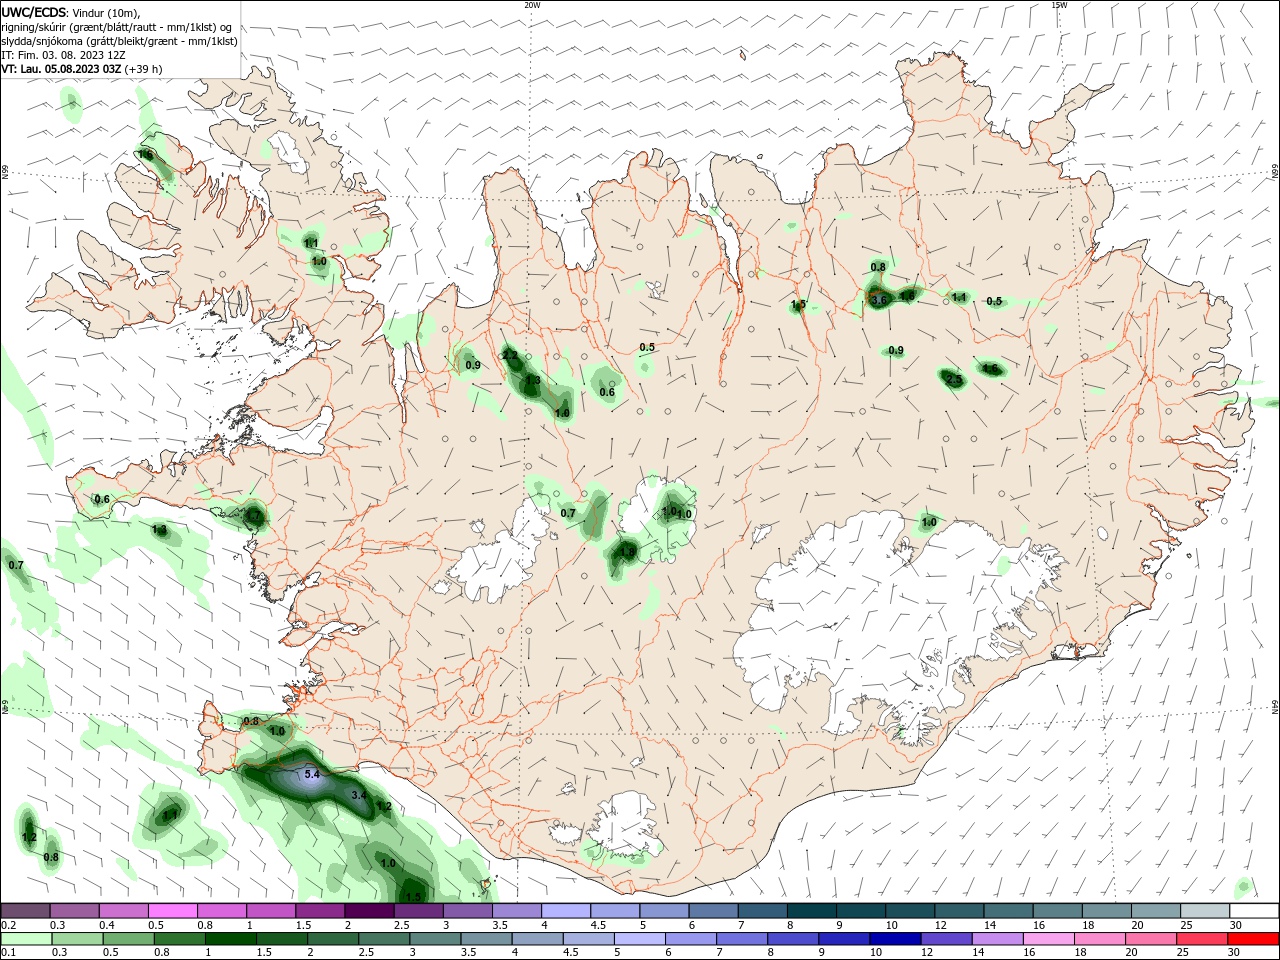1280x960 pixels.
Task: Click the 'rigning/skúrir' legend description line
Action: click(x=117, y=27)
